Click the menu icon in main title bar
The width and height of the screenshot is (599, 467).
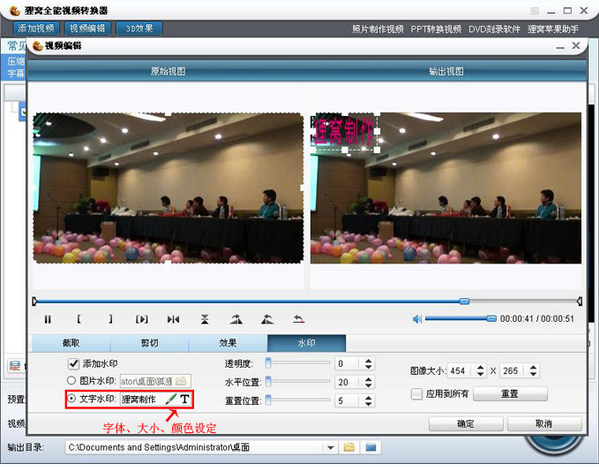coord(534,11)
